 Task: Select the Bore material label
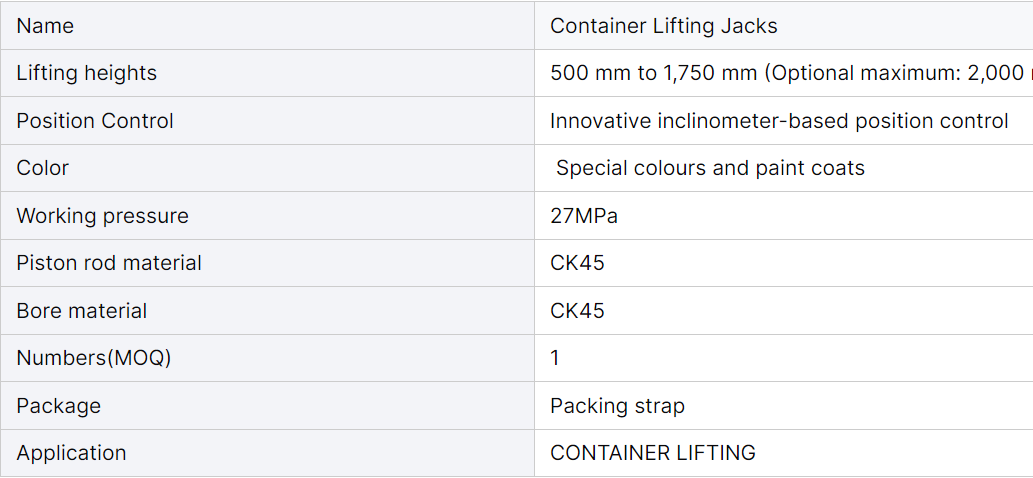pyautogui.click(x=82, y=310)
